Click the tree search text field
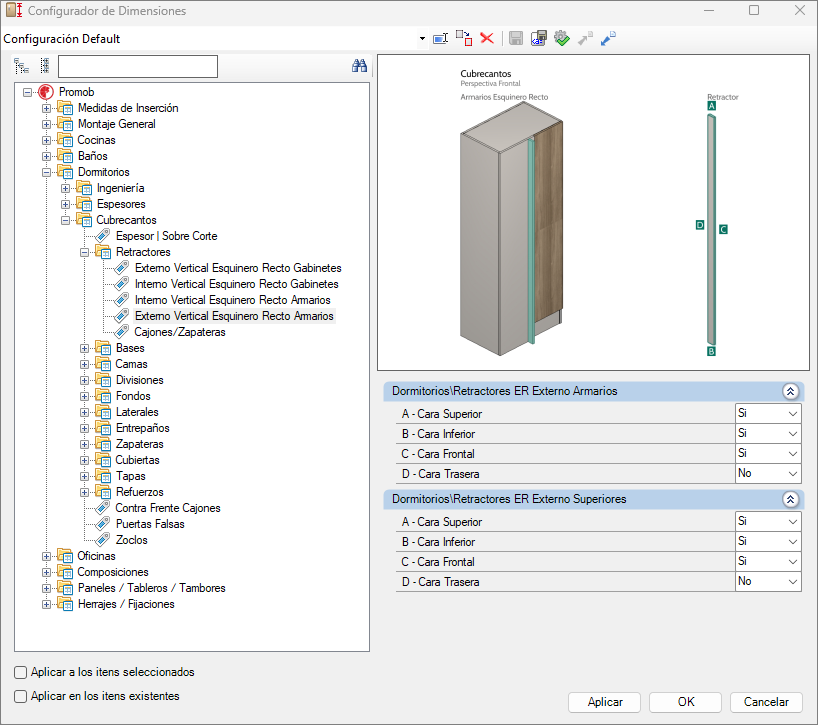 (137, 67)
